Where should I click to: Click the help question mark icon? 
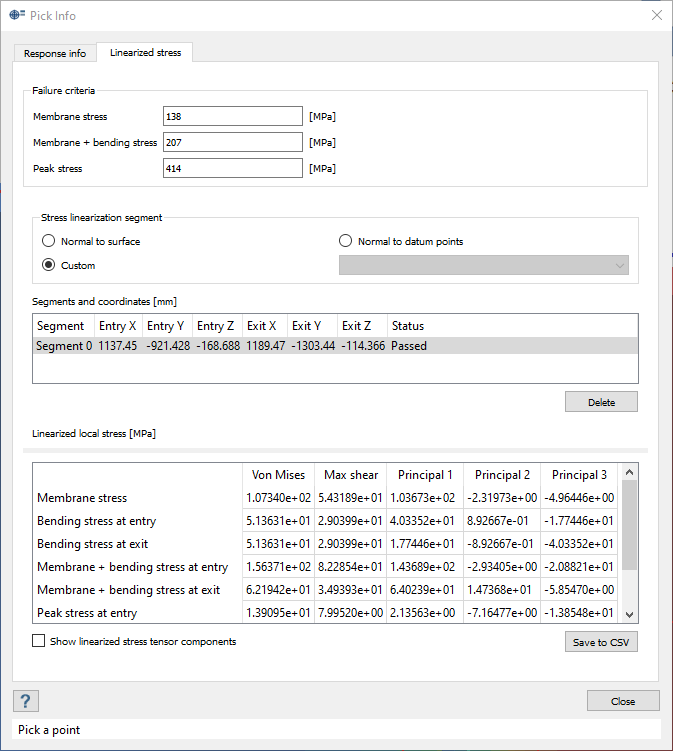(x=25, y=701)
